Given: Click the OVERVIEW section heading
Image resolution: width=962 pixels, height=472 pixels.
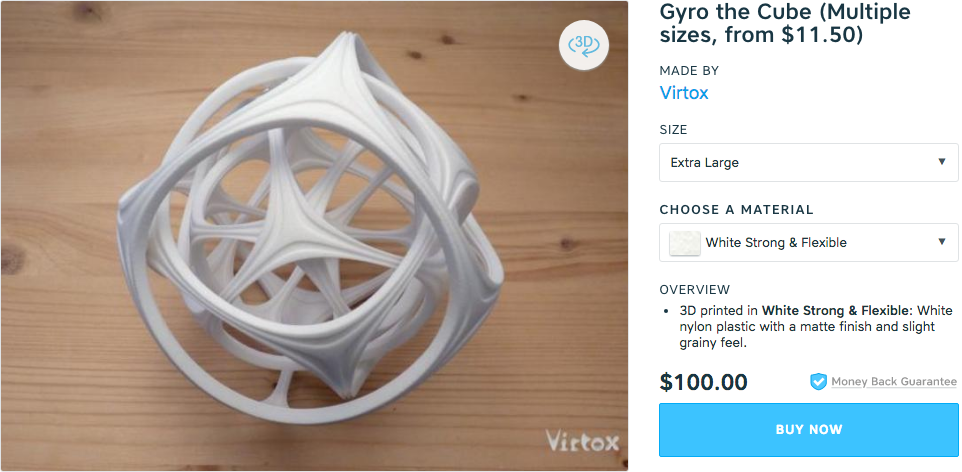Looking at the screenshot, I should 695,289.
